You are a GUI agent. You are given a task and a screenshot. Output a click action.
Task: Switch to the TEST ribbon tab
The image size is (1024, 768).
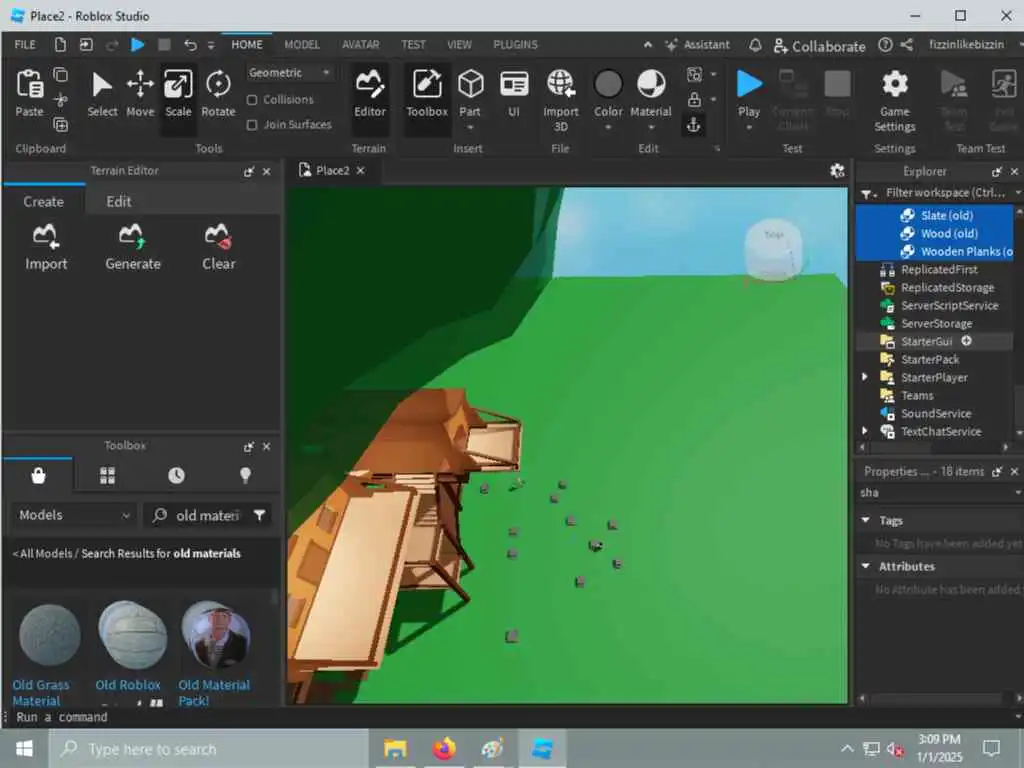pos(413,44)
